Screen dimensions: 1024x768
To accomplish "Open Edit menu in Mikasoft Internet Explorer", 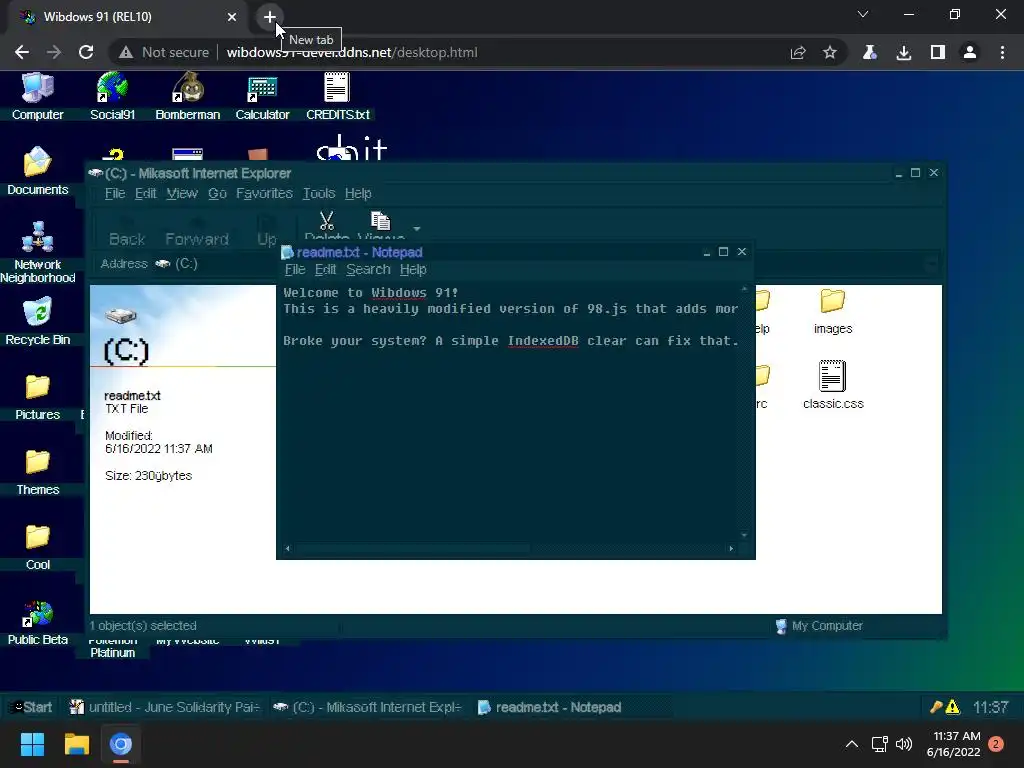I will 145,193.
